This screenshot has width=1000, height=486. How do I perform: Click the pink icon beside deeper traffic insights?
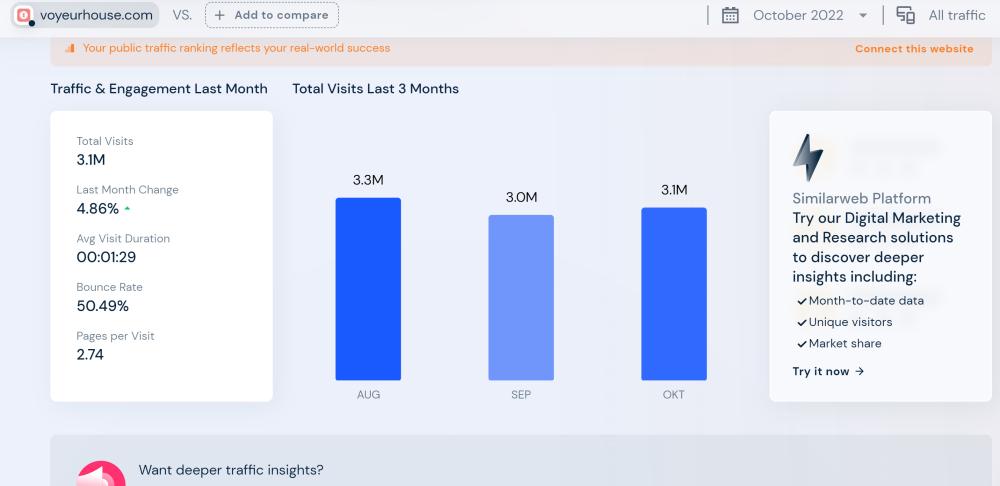101,474
